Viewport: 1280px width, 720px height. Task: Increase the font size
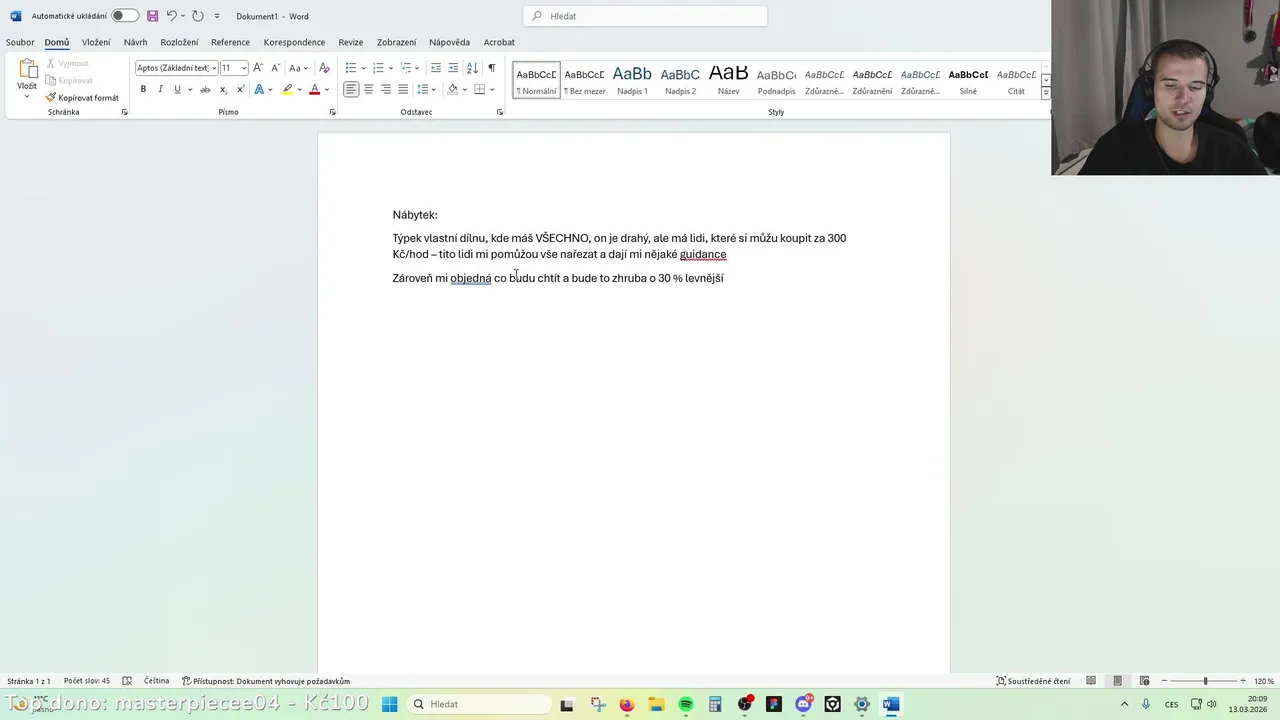(x=258, y=68)
